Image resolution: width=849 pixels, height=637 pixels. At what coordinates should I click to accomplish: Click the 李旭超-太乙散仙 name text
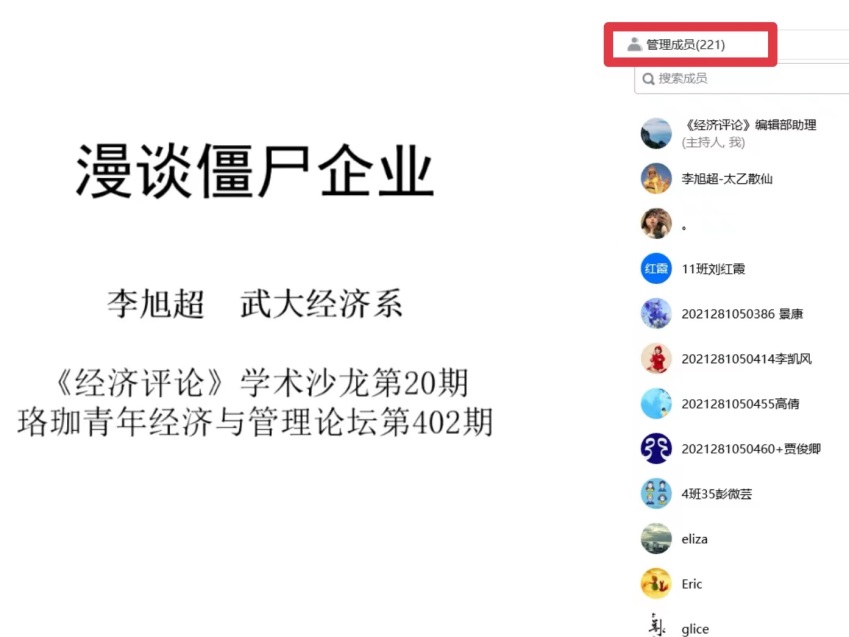point(727,179)
